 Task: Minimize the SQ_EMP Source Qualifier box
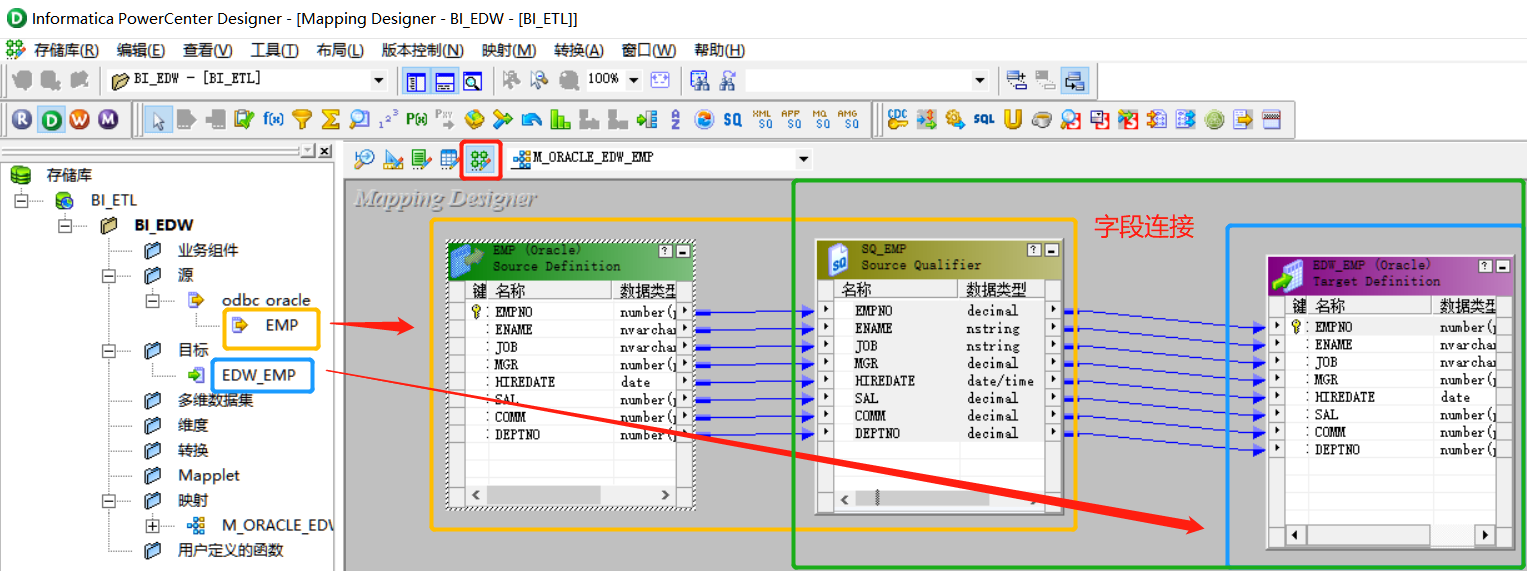coord(1050,250)
